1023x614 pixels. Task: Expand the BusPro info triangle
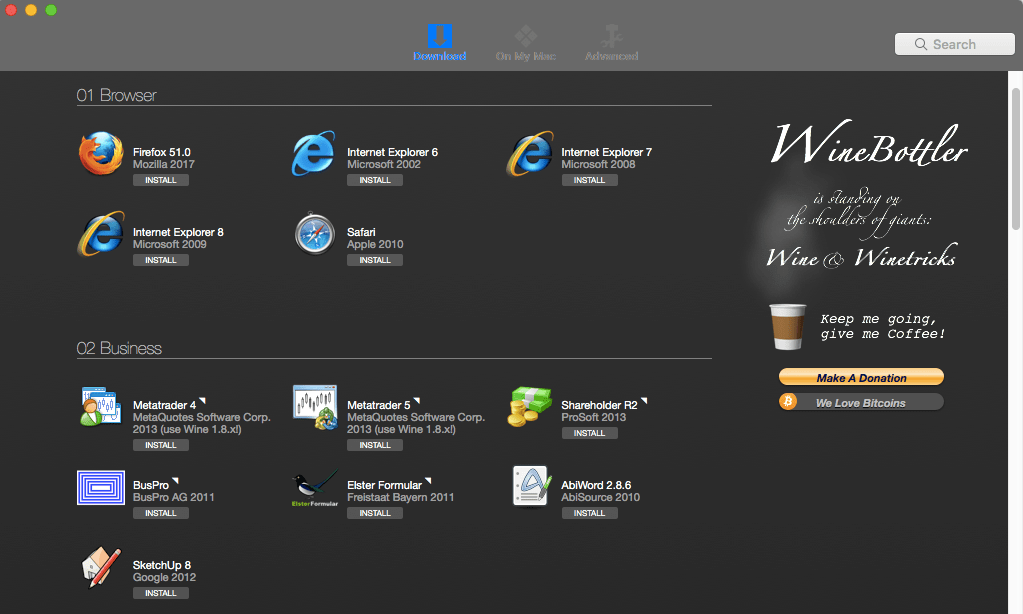(175, 481)
